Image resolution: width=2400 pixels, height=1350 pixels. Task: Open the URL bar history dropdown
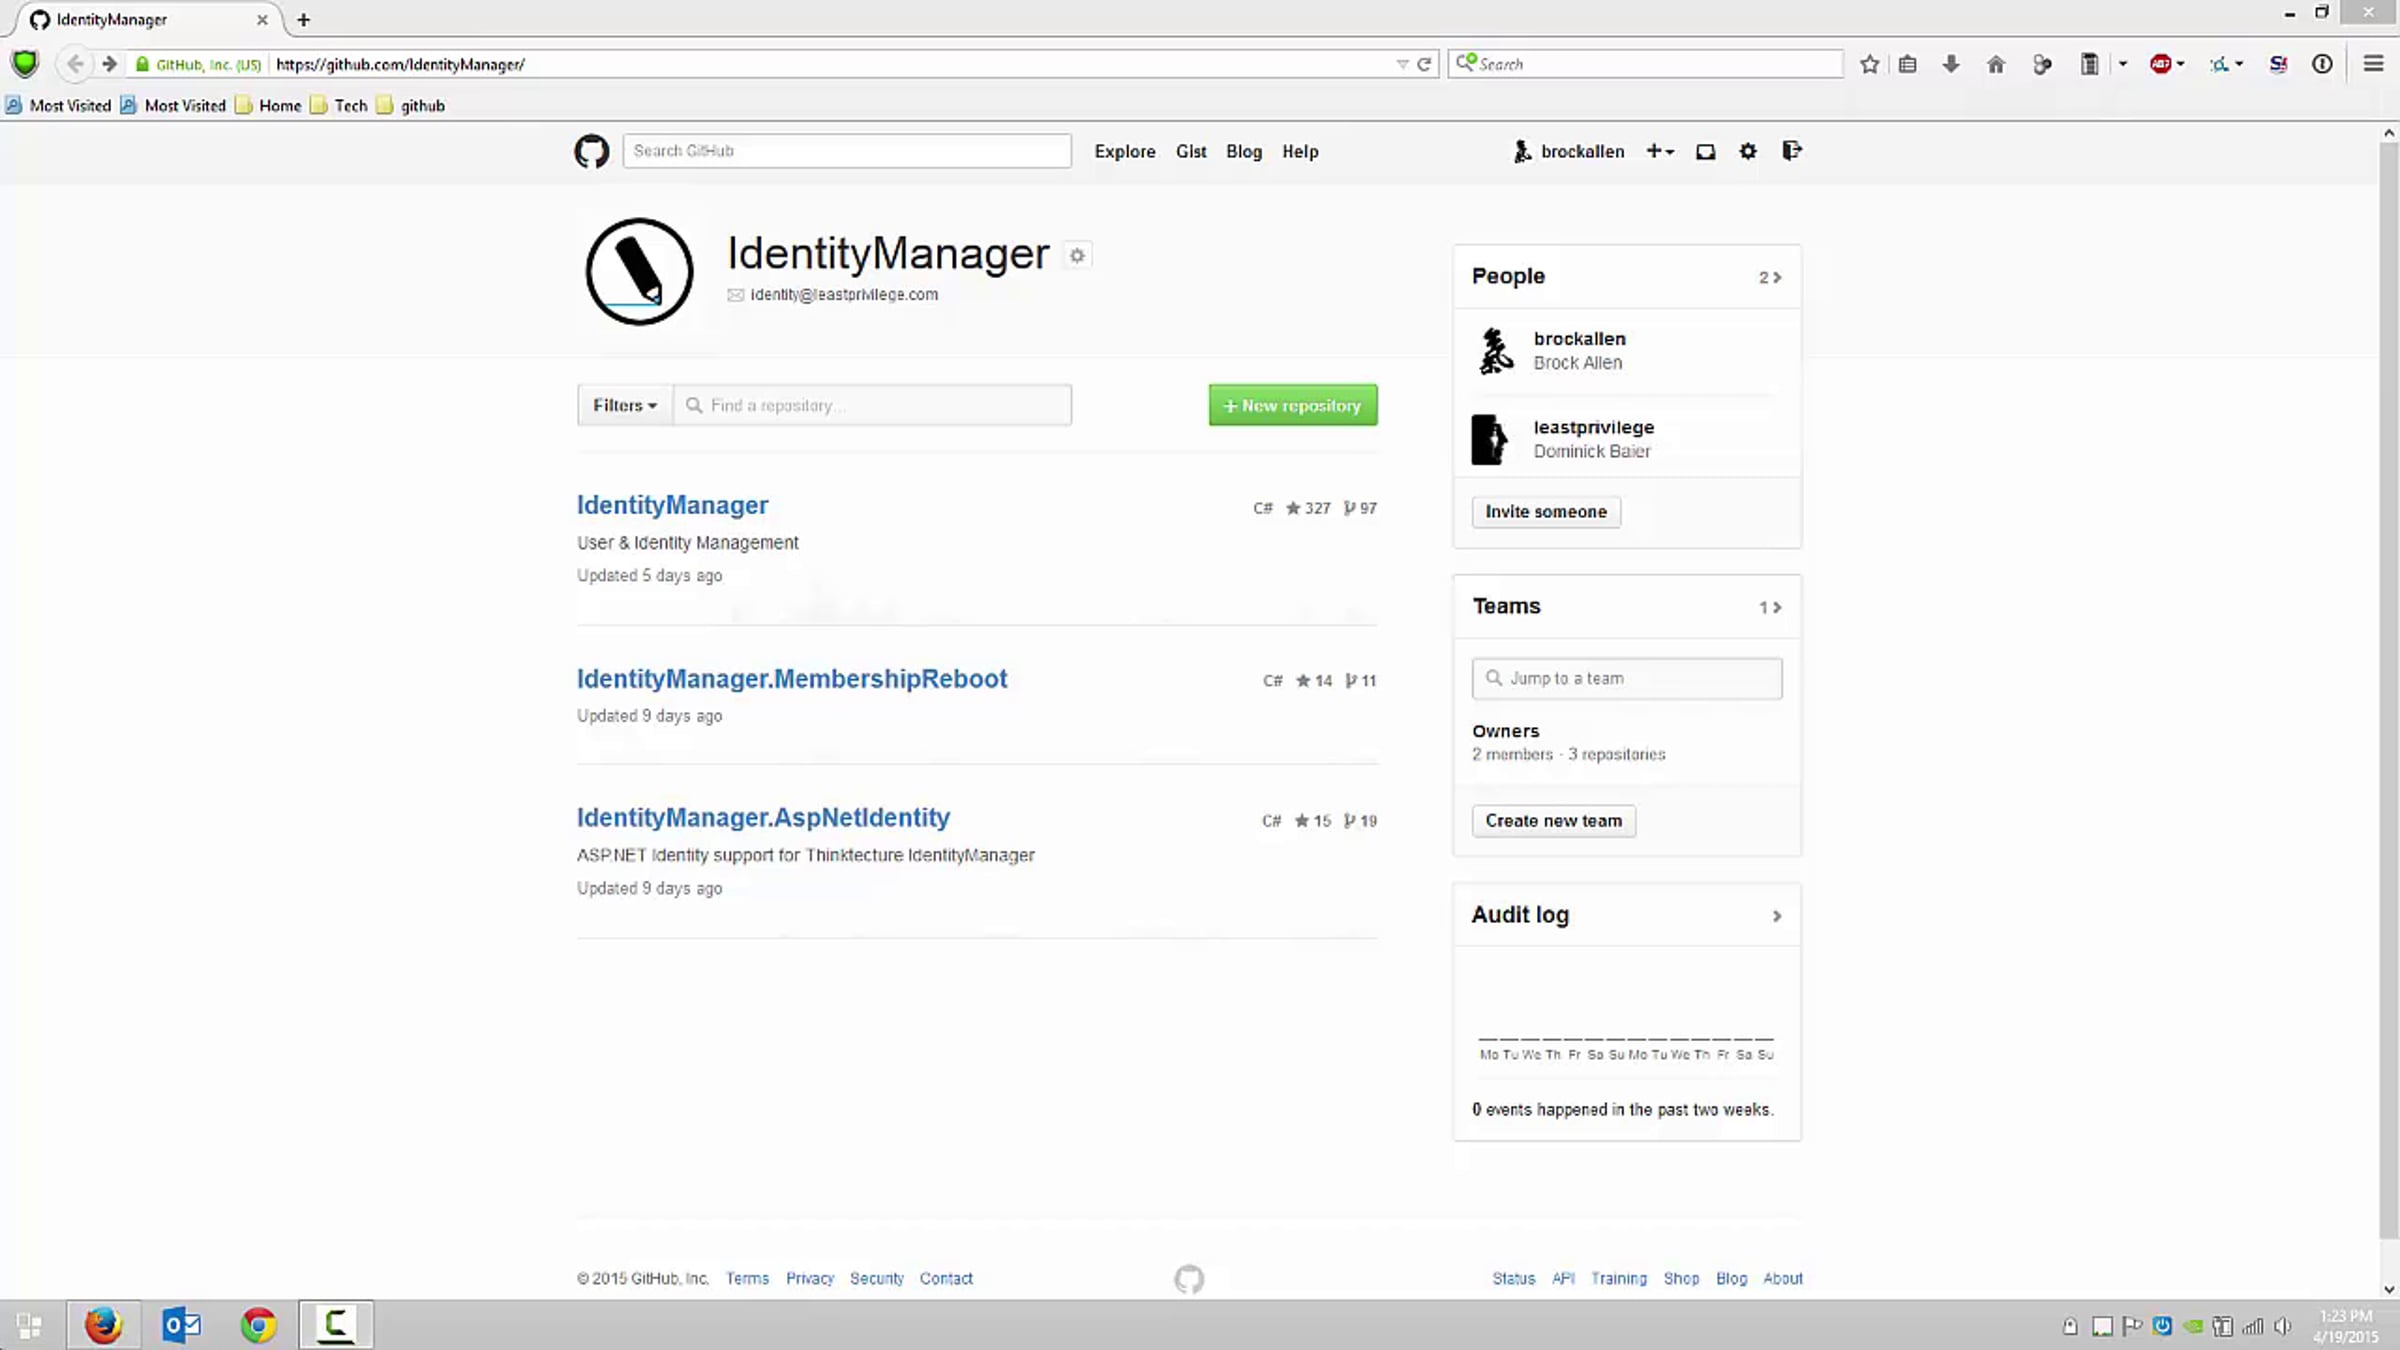[x=1402, y=64]
